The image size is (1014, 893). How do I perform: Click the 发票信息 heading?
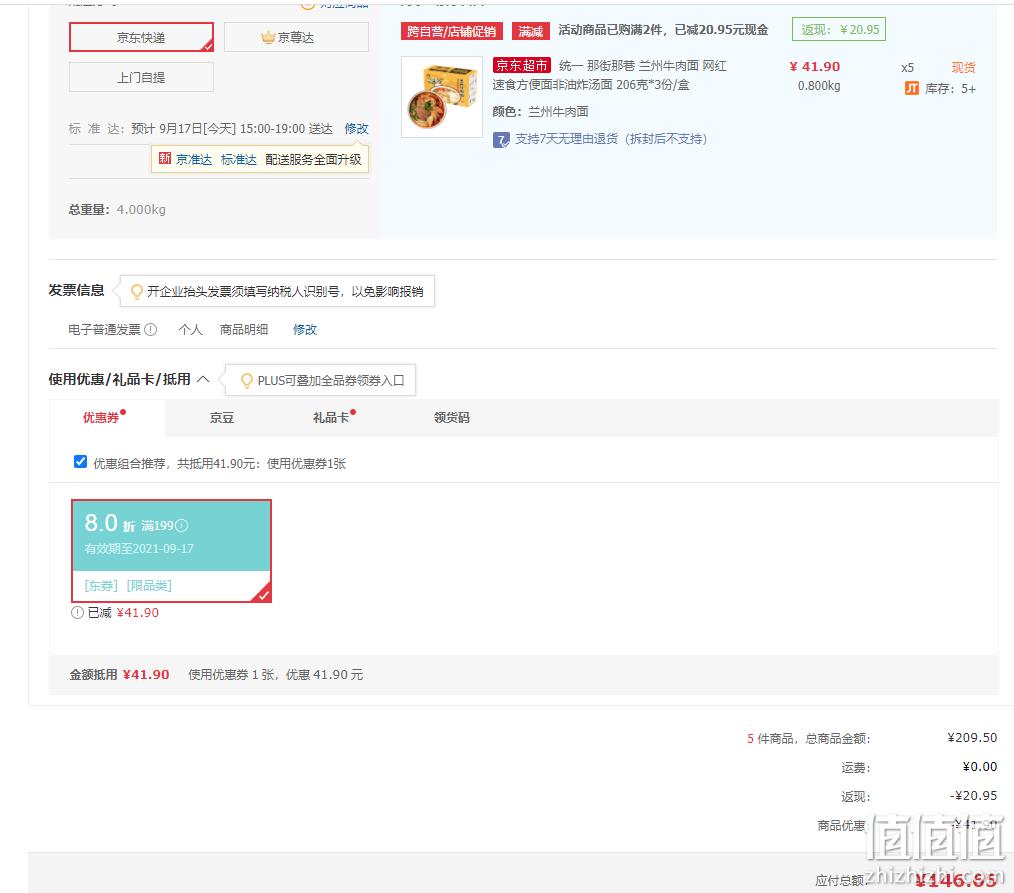76,290
